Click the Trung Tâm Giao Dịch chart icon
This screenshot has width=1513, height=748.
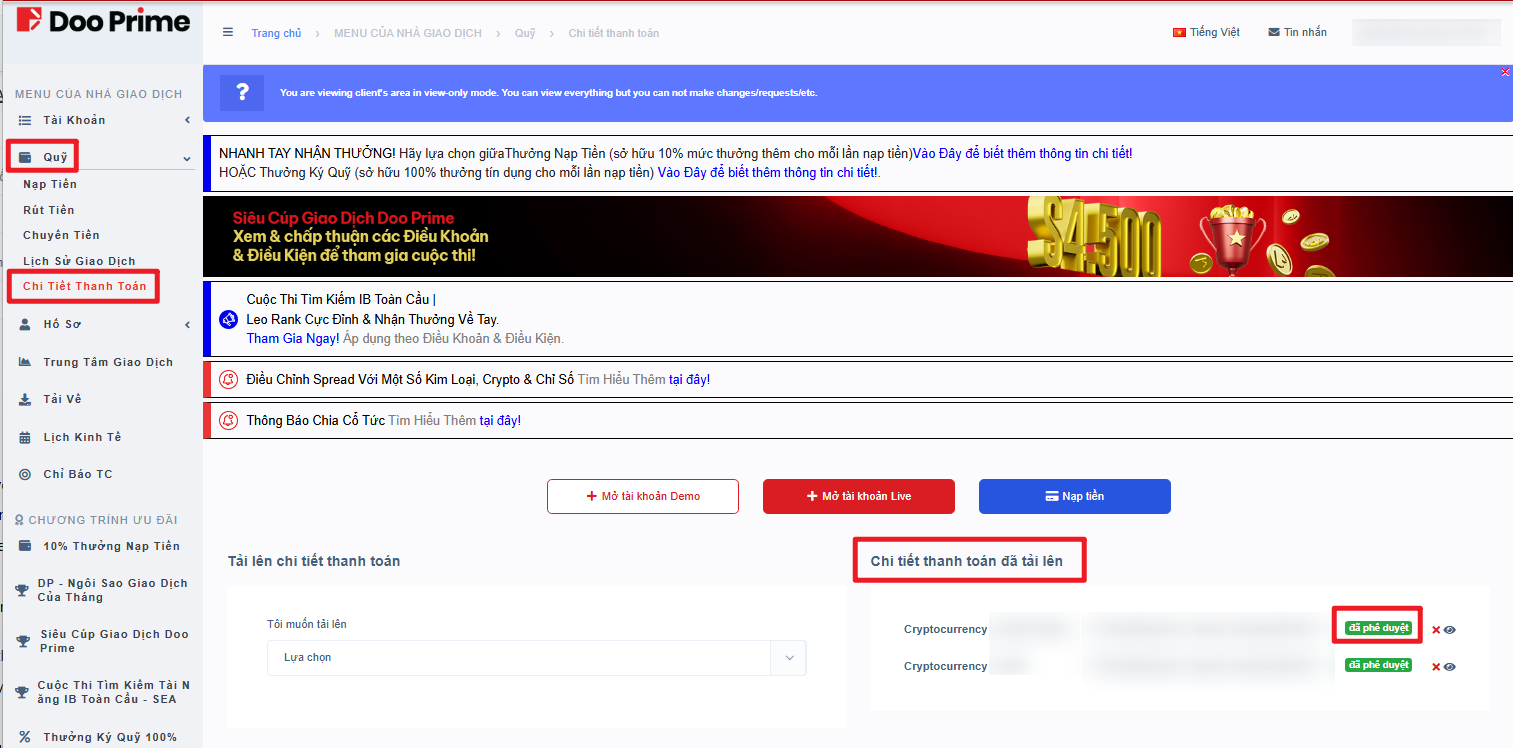[x=25, y=362]
